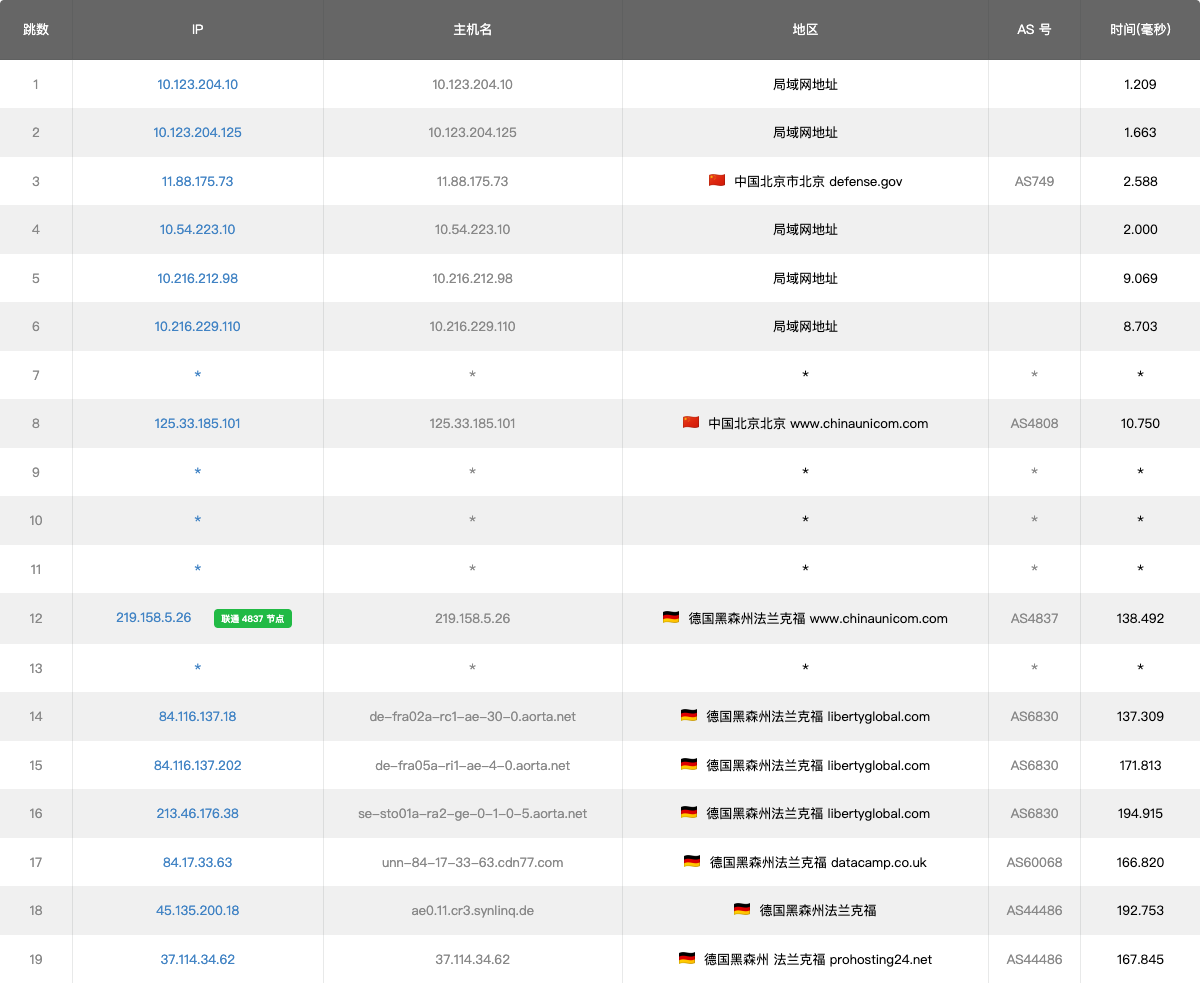Follow the 125.33.185.101 IP link
The height and width of the screenshot is (983, 1200).
click(x=197, y=423)
